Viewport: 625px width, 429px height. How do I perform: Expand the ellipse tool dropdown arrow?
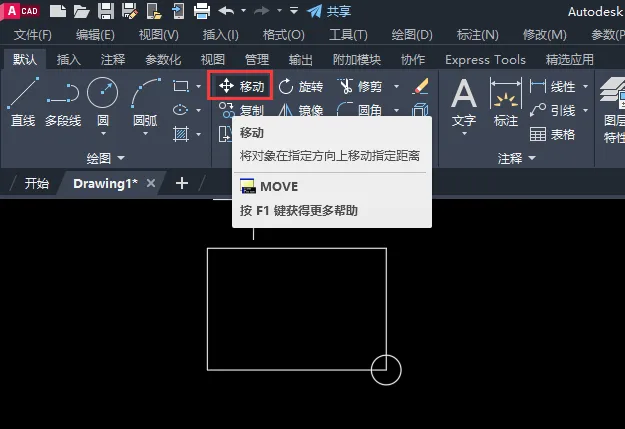click(x=199, y=110)
